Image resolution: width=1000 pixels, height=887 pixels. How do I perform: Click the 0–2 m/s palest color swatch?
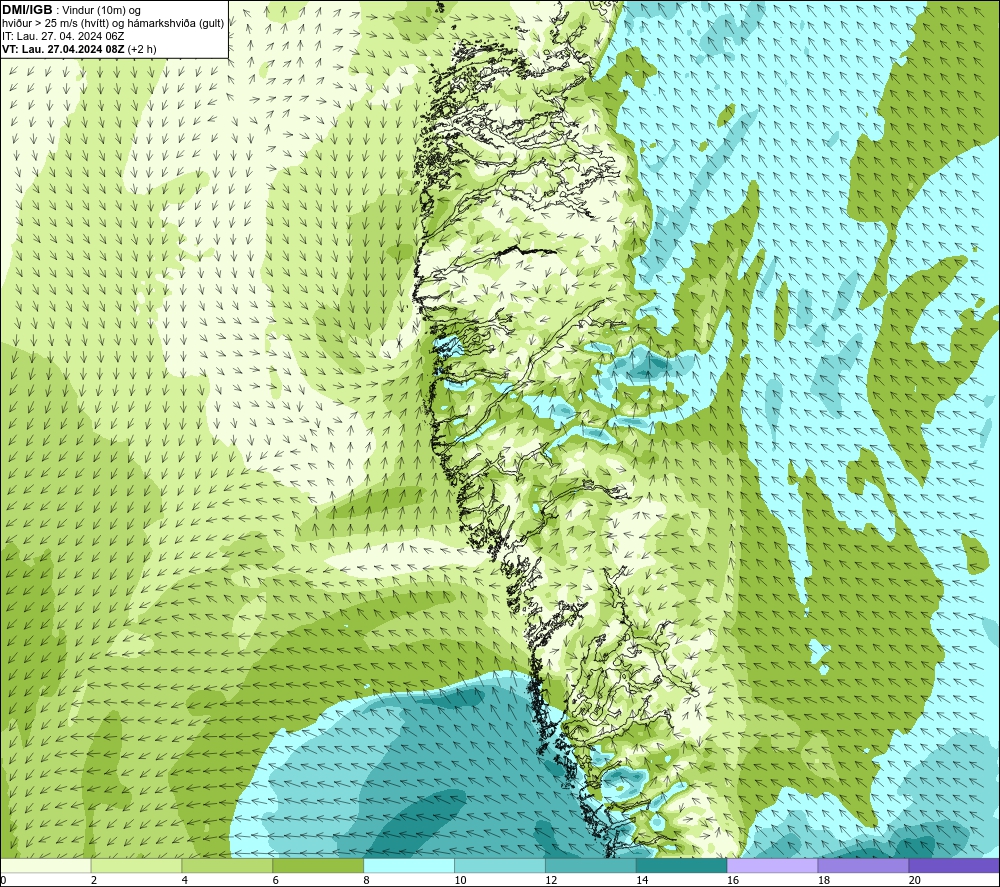45,865
